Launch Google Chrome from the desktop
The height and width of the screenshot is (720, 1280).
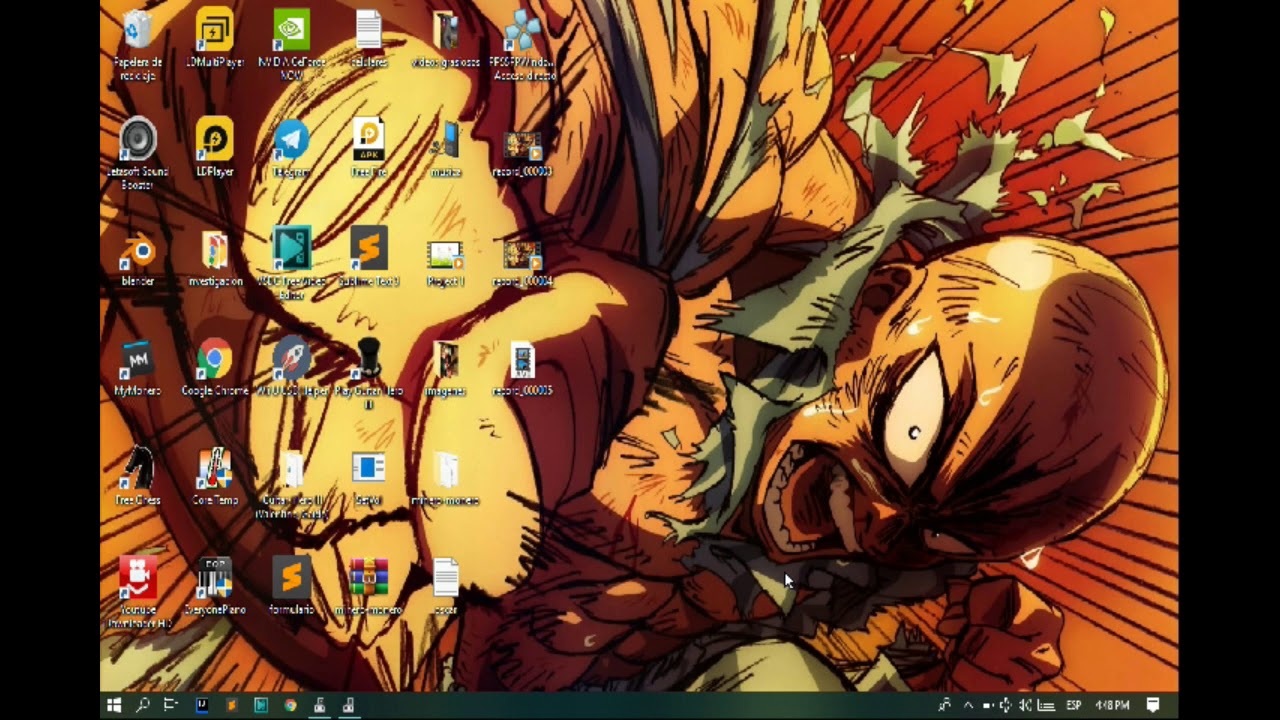[215, 368]
